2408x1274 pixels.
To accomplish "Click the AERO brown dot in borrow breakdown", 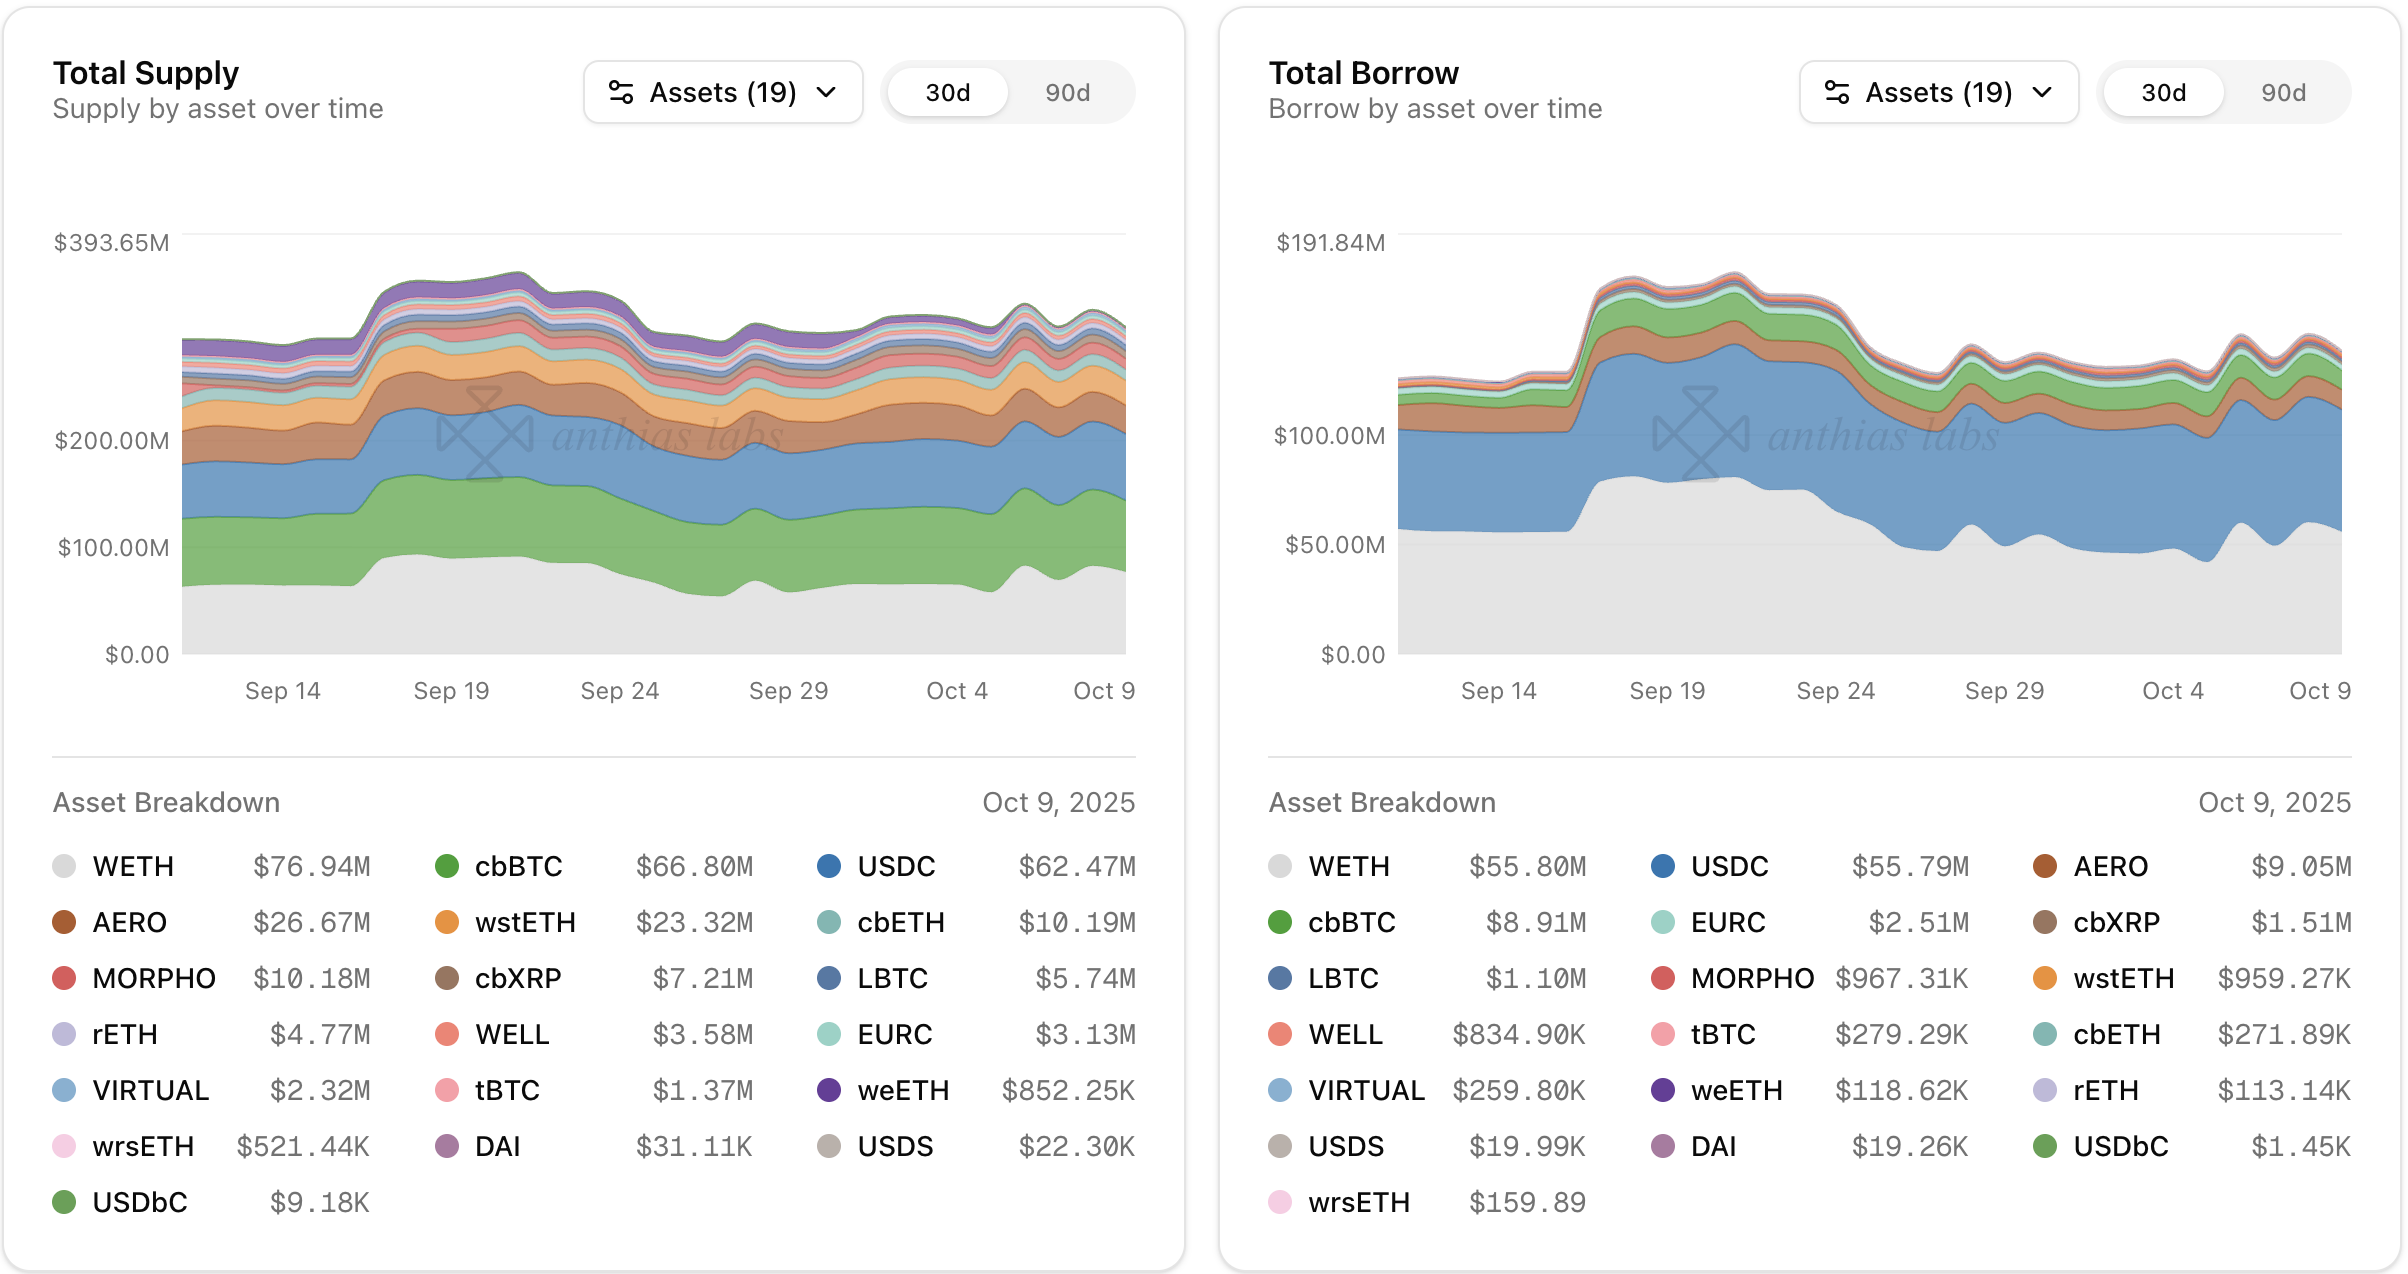I will click(2045, 866).
